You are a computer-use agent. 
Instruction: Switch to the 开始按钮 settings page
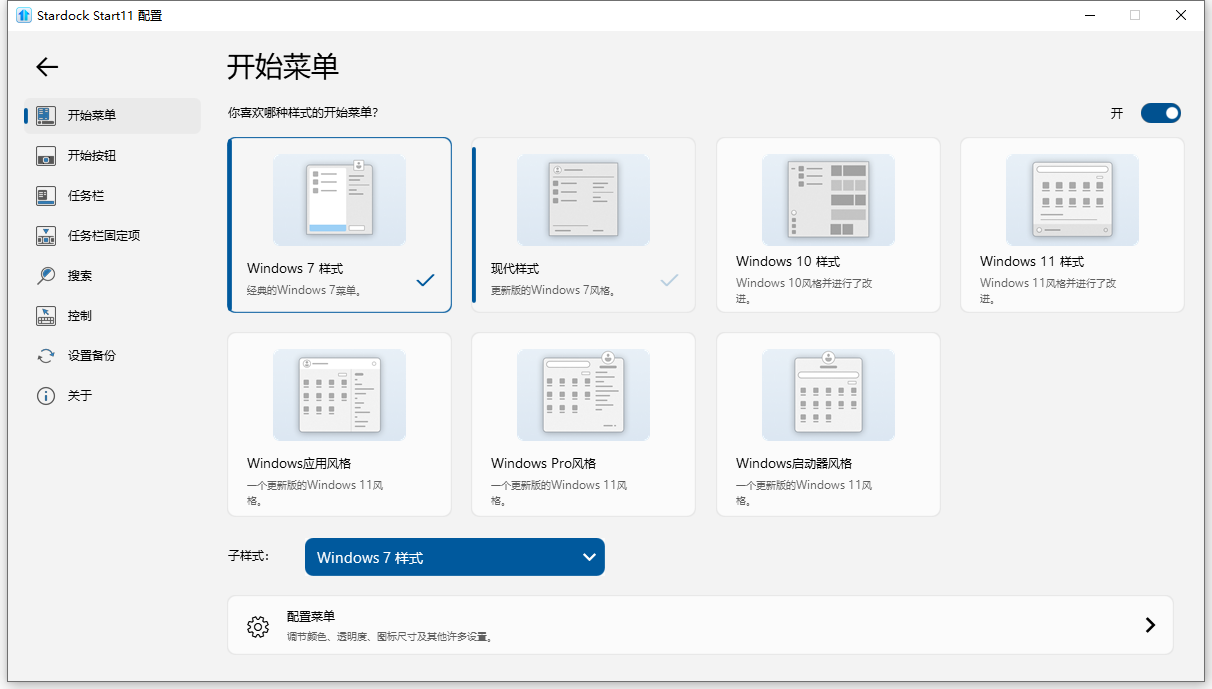coord(80,155)
